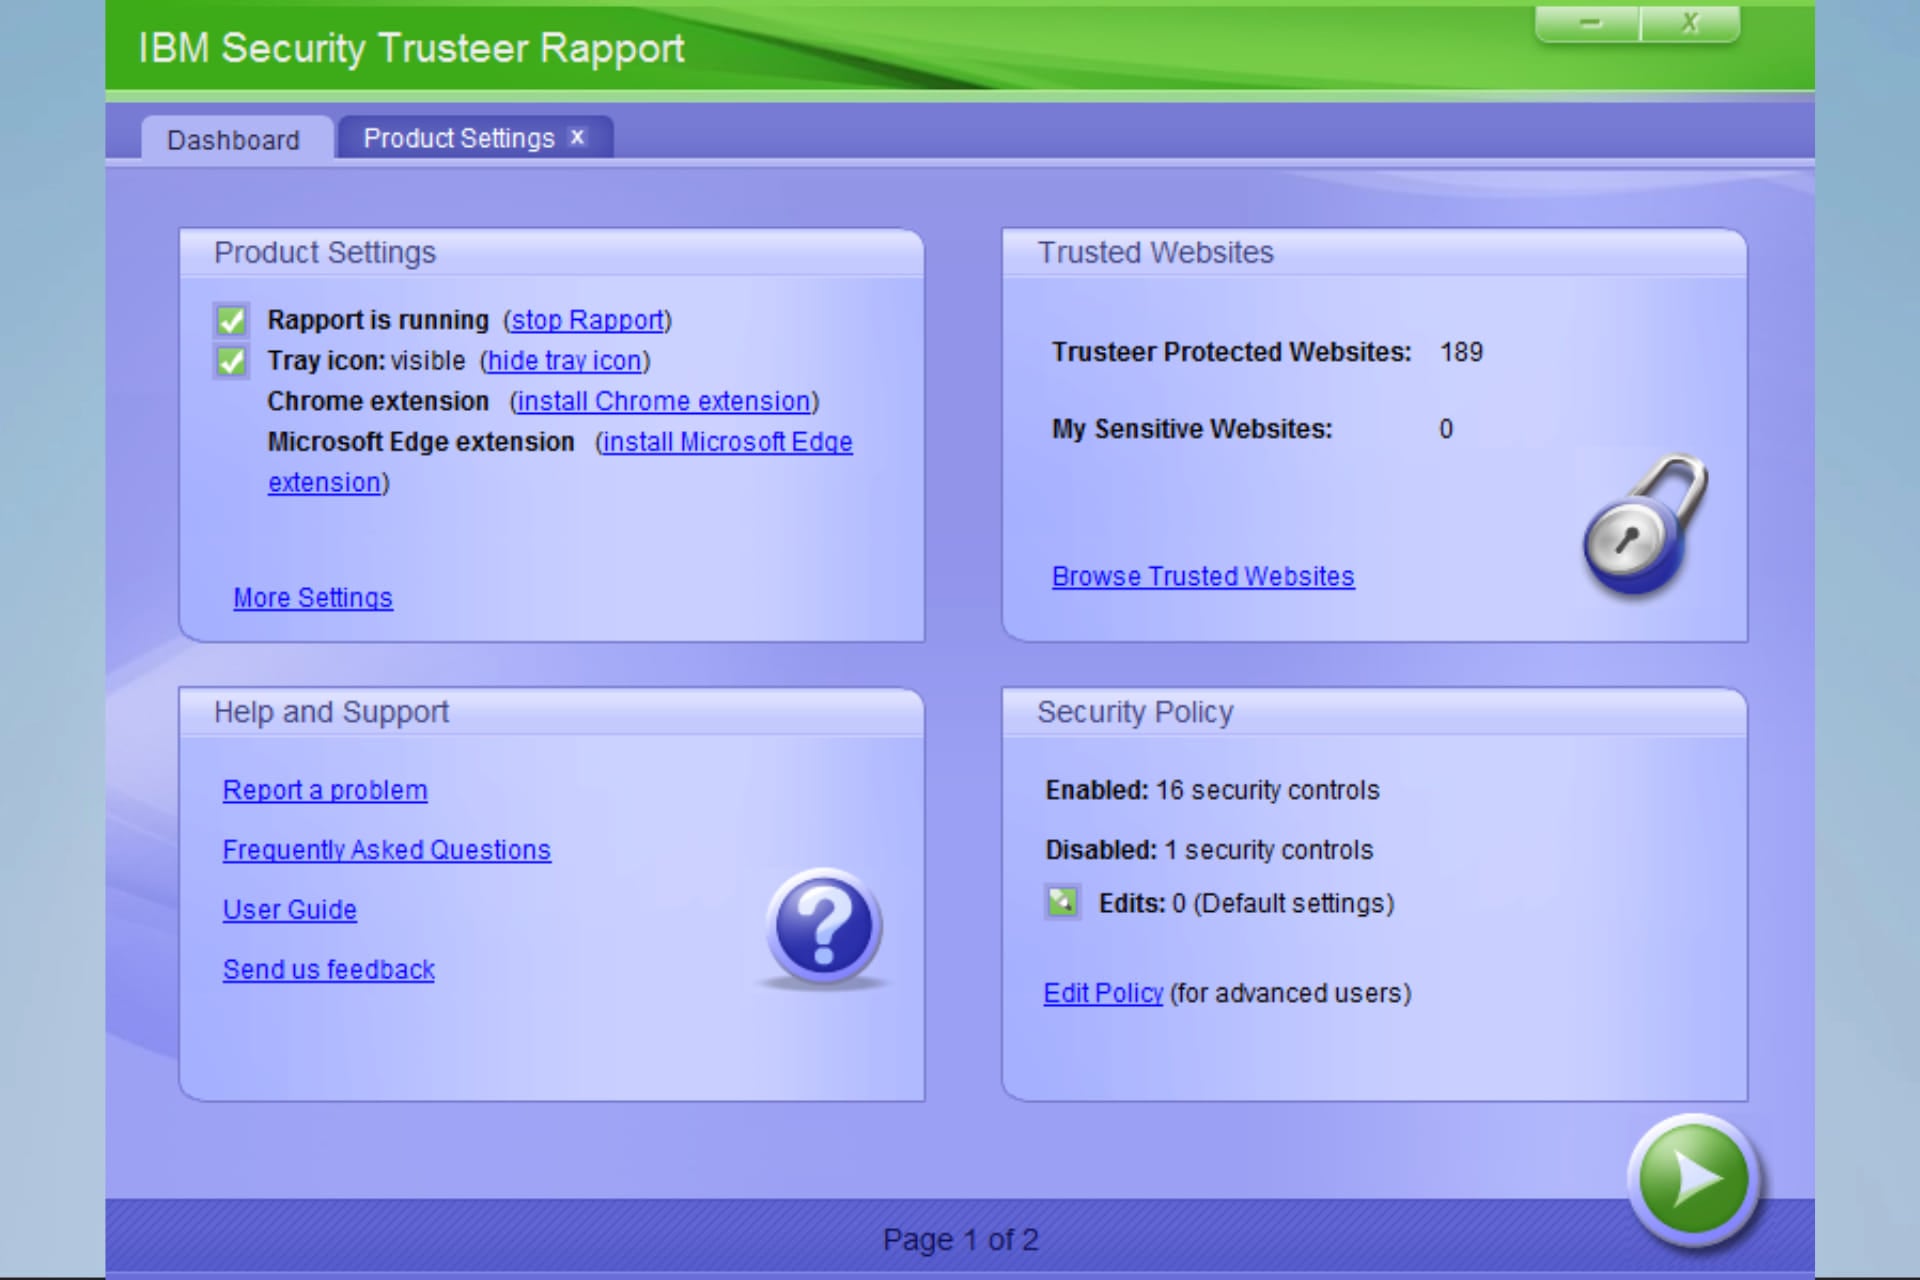Click install Chrome extension link
Viewport: 1920px width, 1280px height.
(664, 401)
